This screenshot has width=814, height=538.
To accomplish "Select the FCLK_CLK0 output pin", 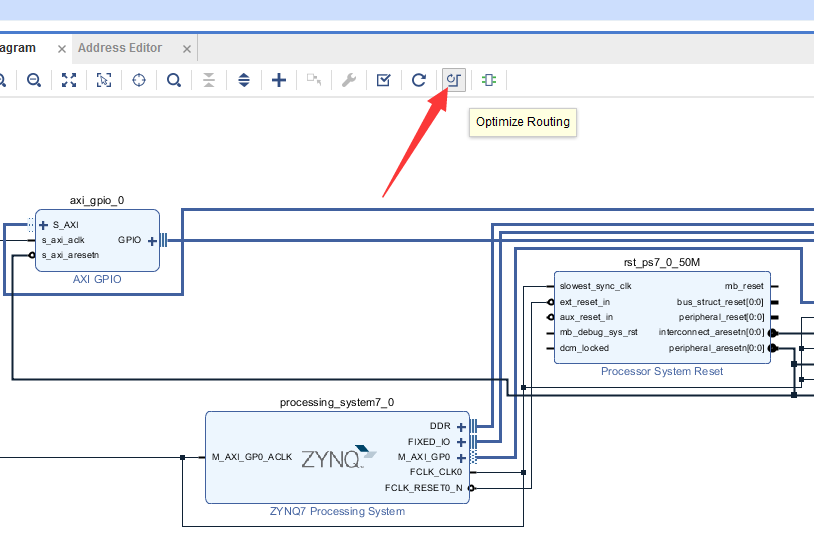I will coord(436,472).
